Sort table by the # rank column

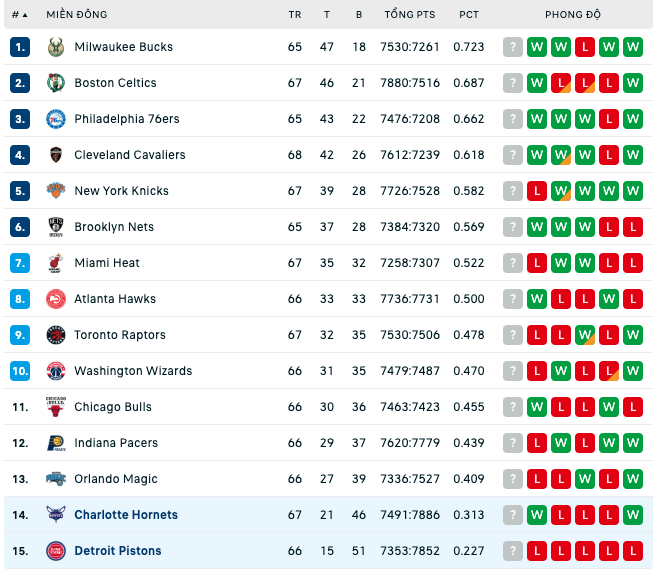point(19,15)
